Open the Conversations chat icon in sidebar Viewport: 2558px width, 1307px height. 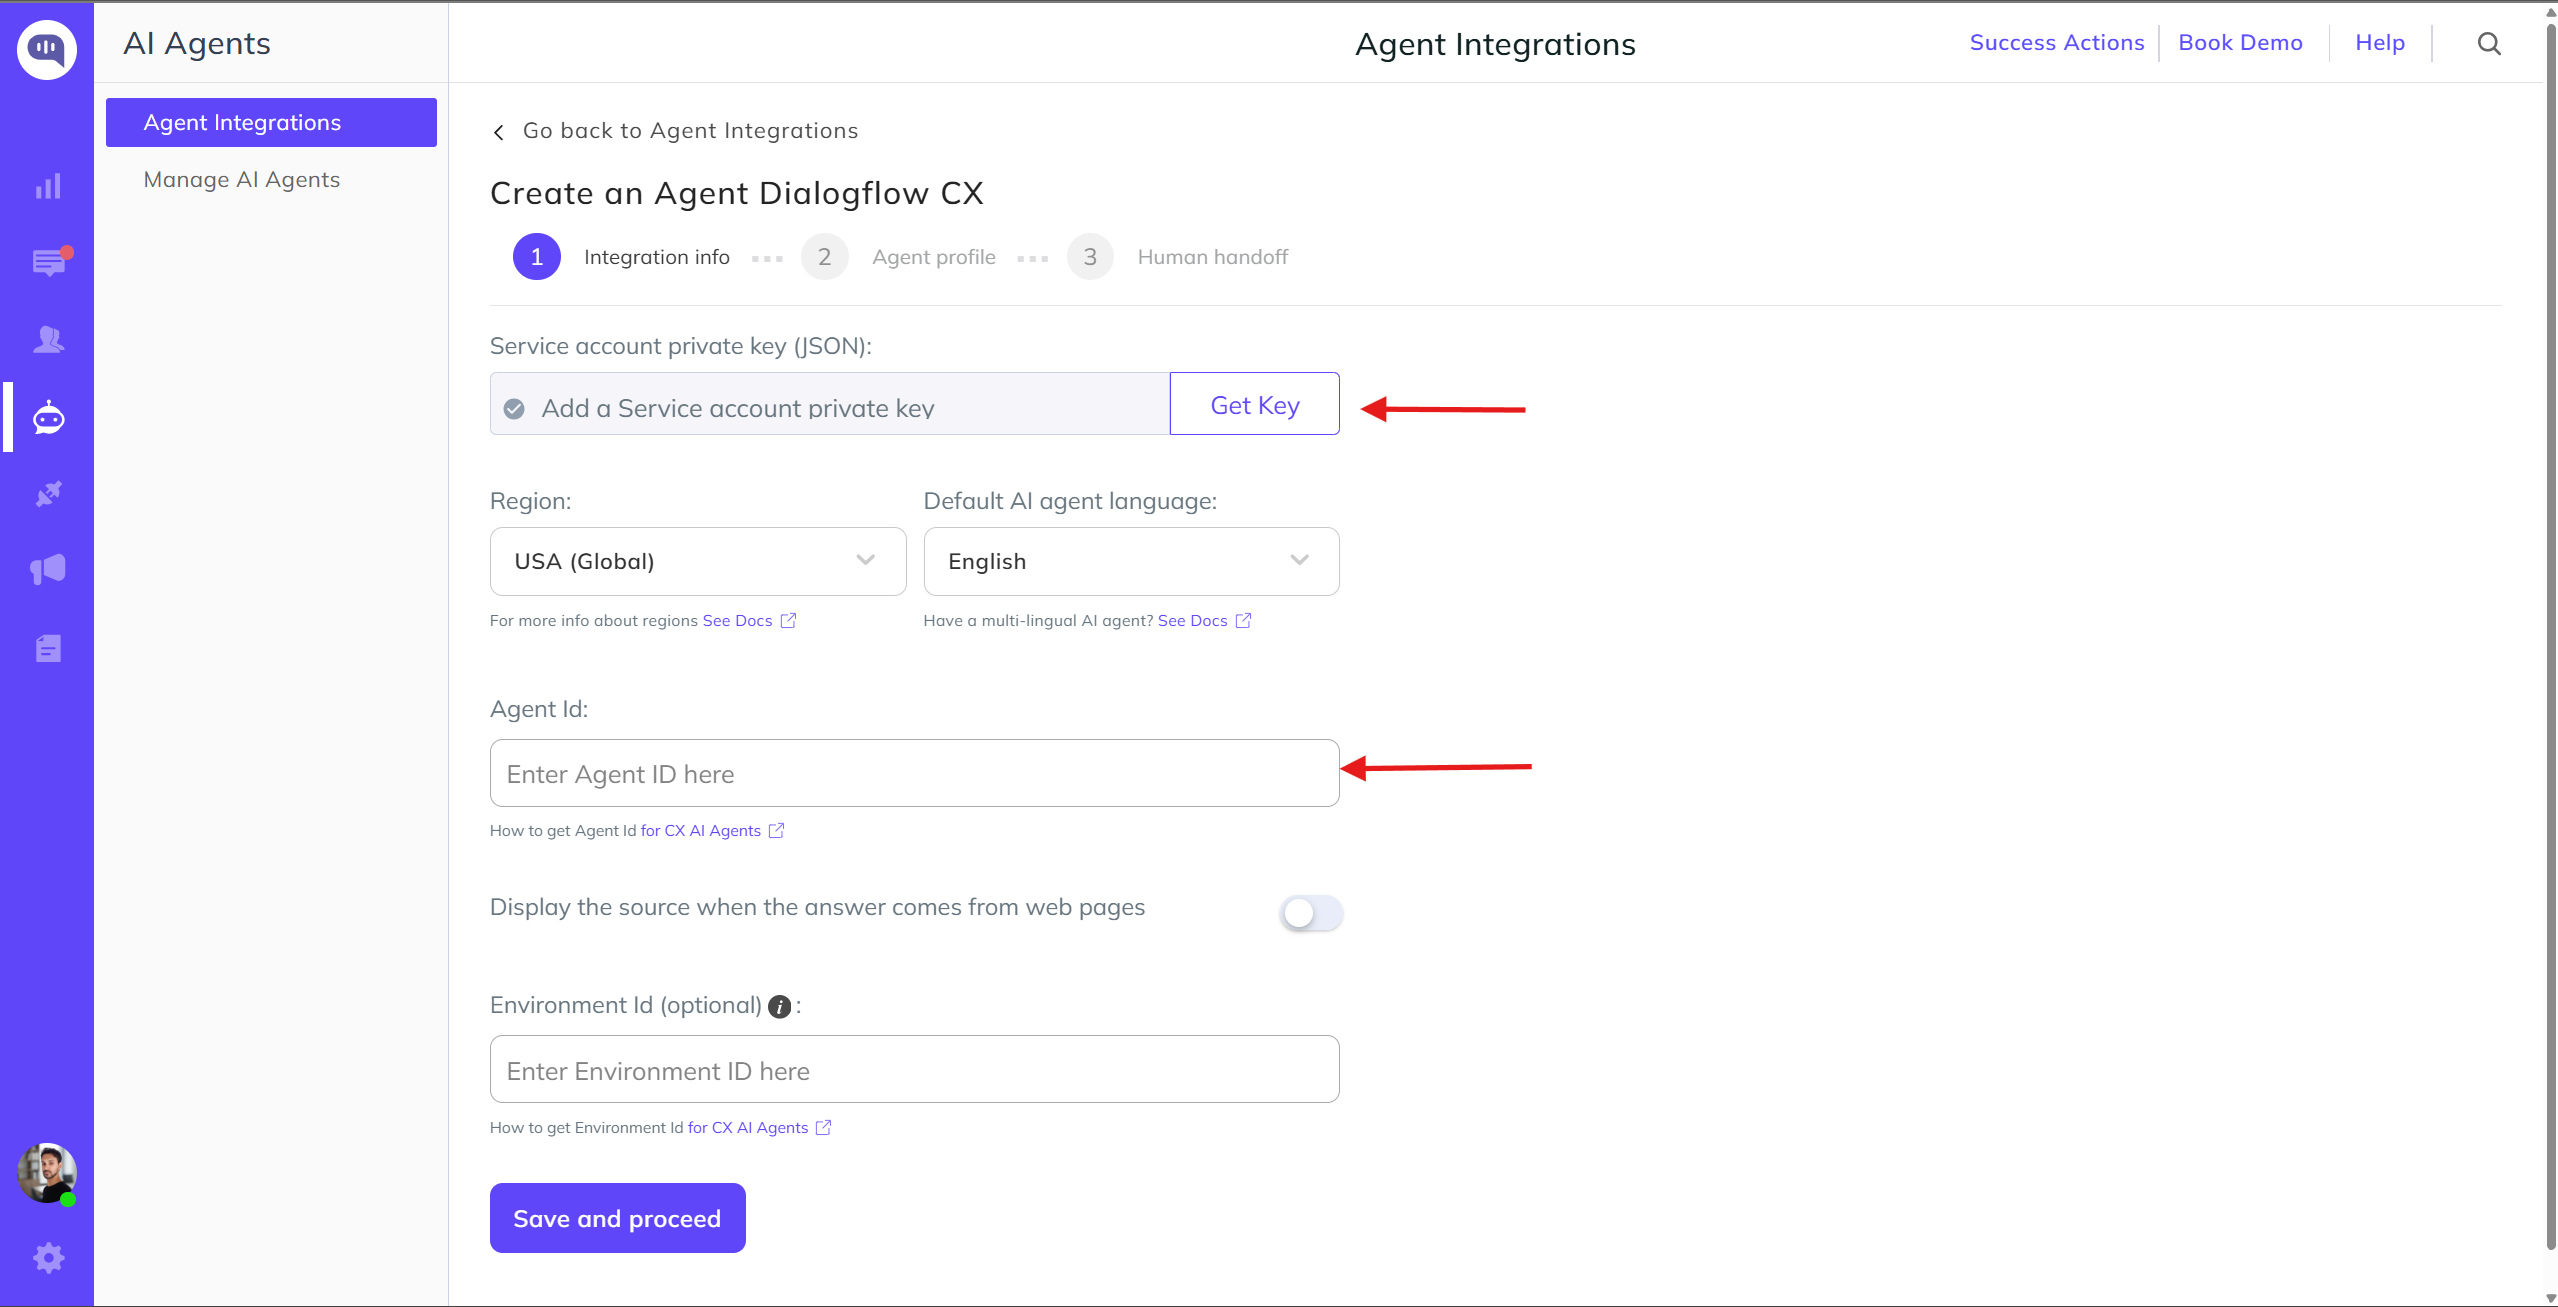(50, 262)
